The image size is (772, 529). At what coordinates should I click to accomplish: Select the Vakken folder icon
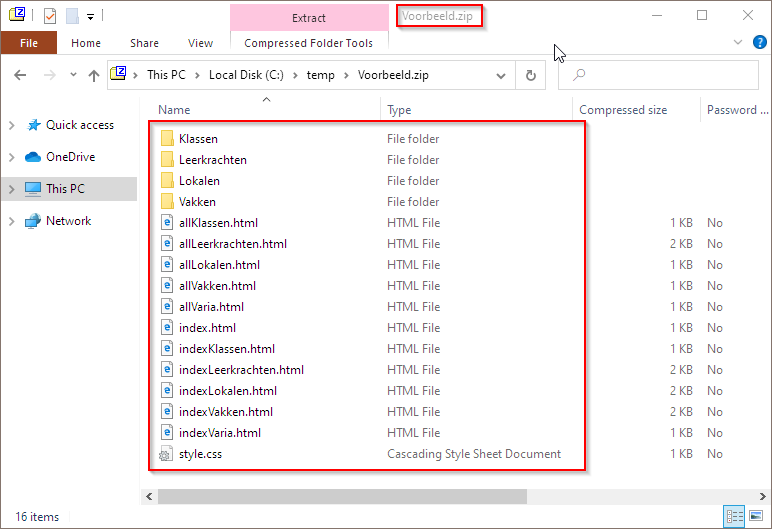(x=167, y=202)
